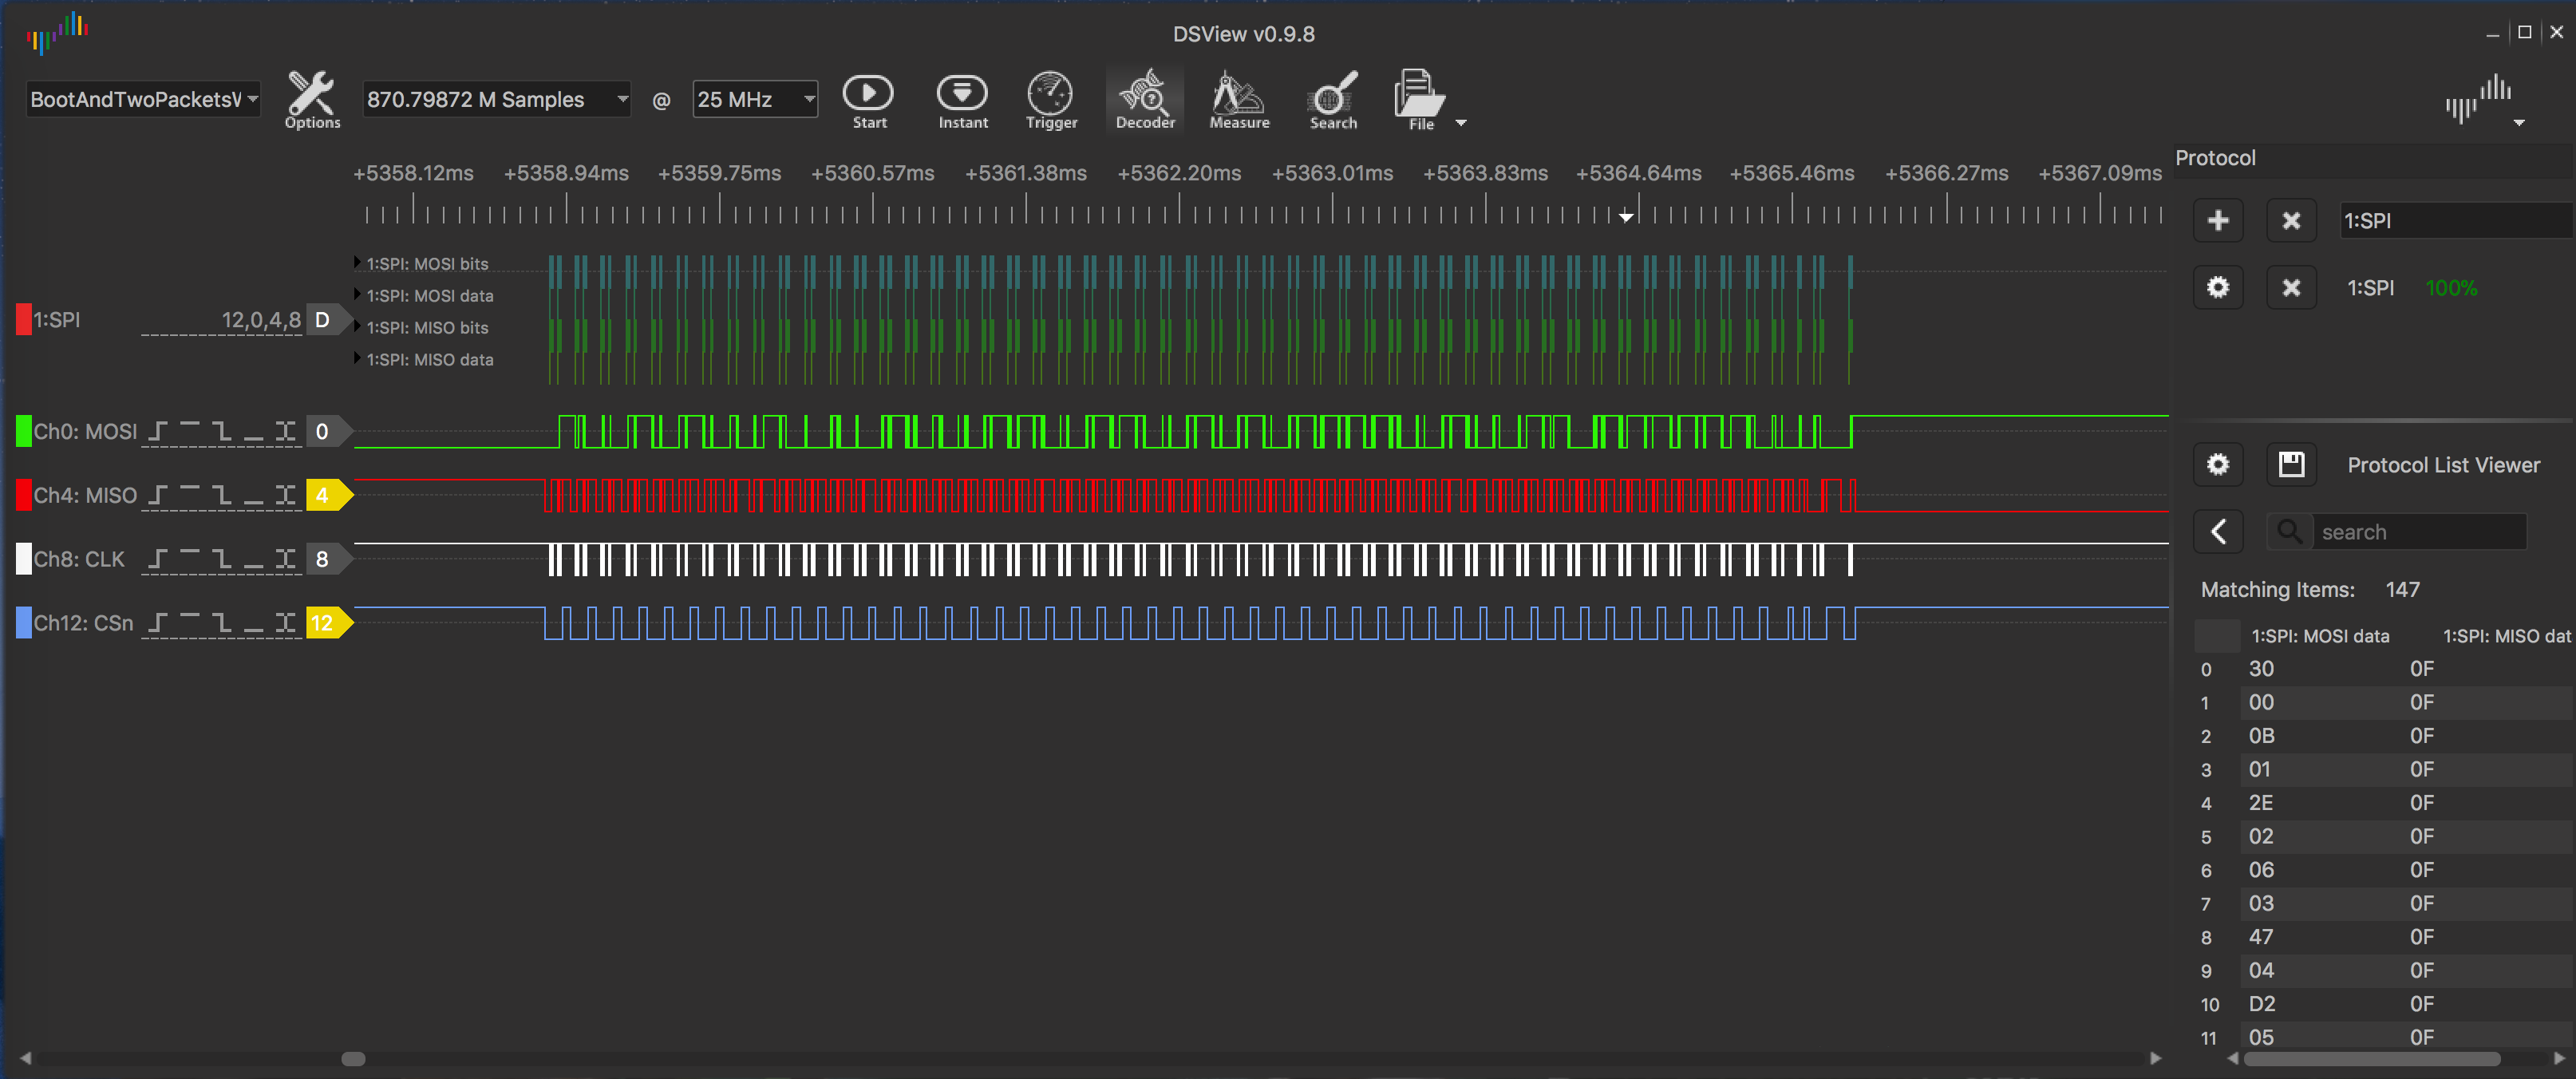Screen dimensions: 2576x1079
Task: Select high level trigger for Ch12: CSn
Action: pyautogui.click(x=189, y=623)
